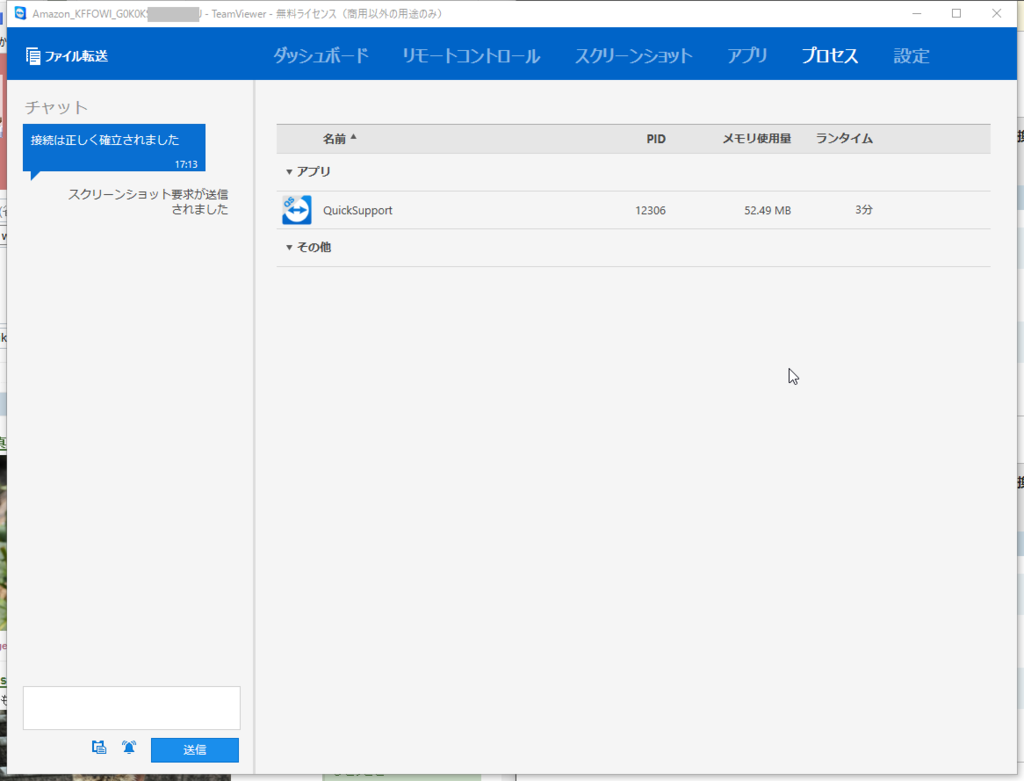Sort by ランタイム column header

coord(844,138)
